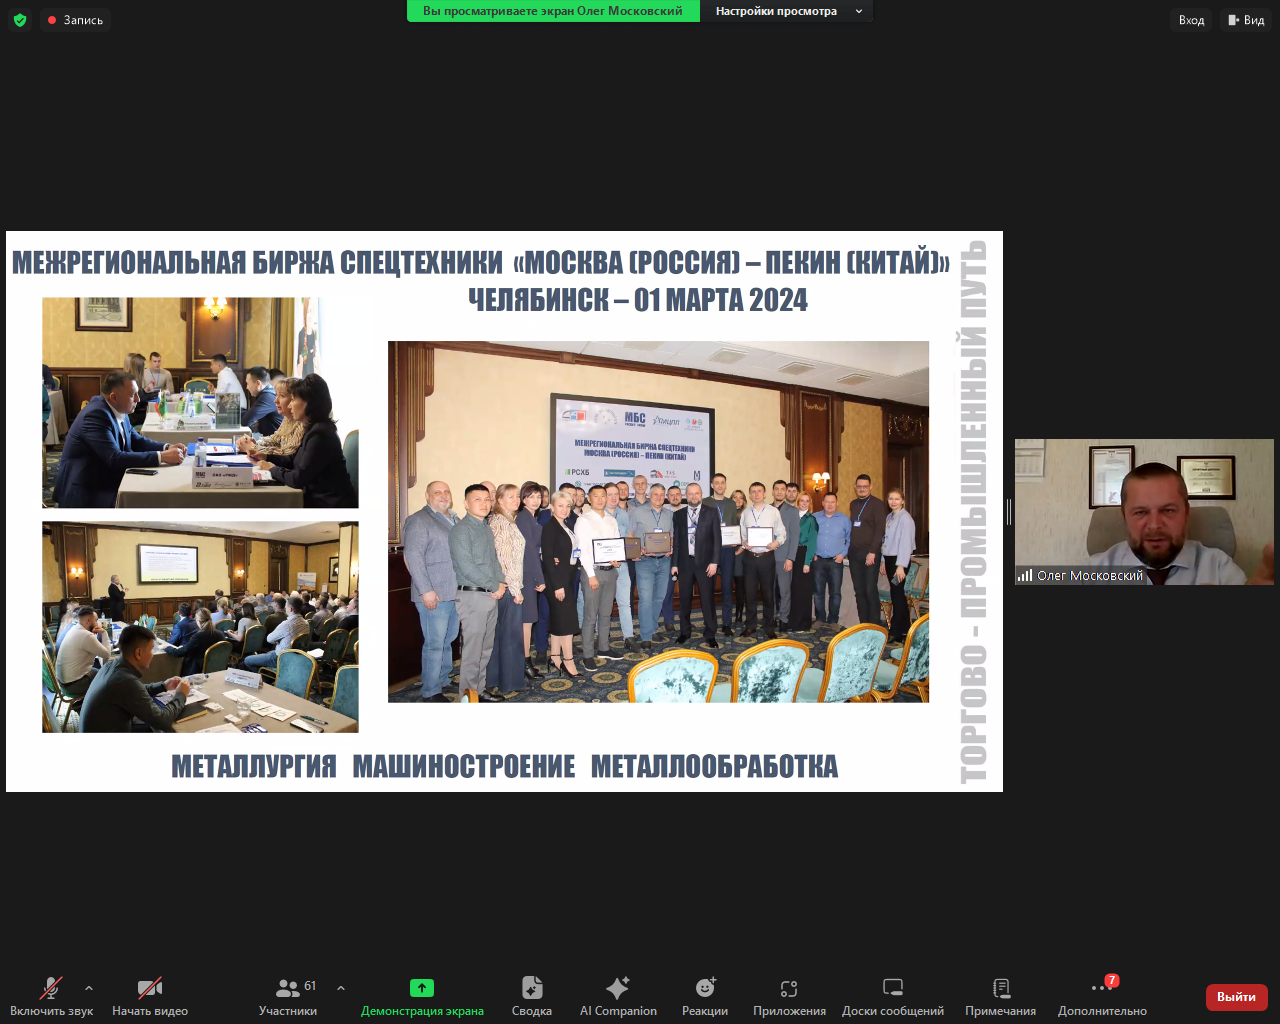This screenshot has height=1024, width=1280.
Task: Select Олег Московский video thumbnail
Action: (x=1144, y=511)
